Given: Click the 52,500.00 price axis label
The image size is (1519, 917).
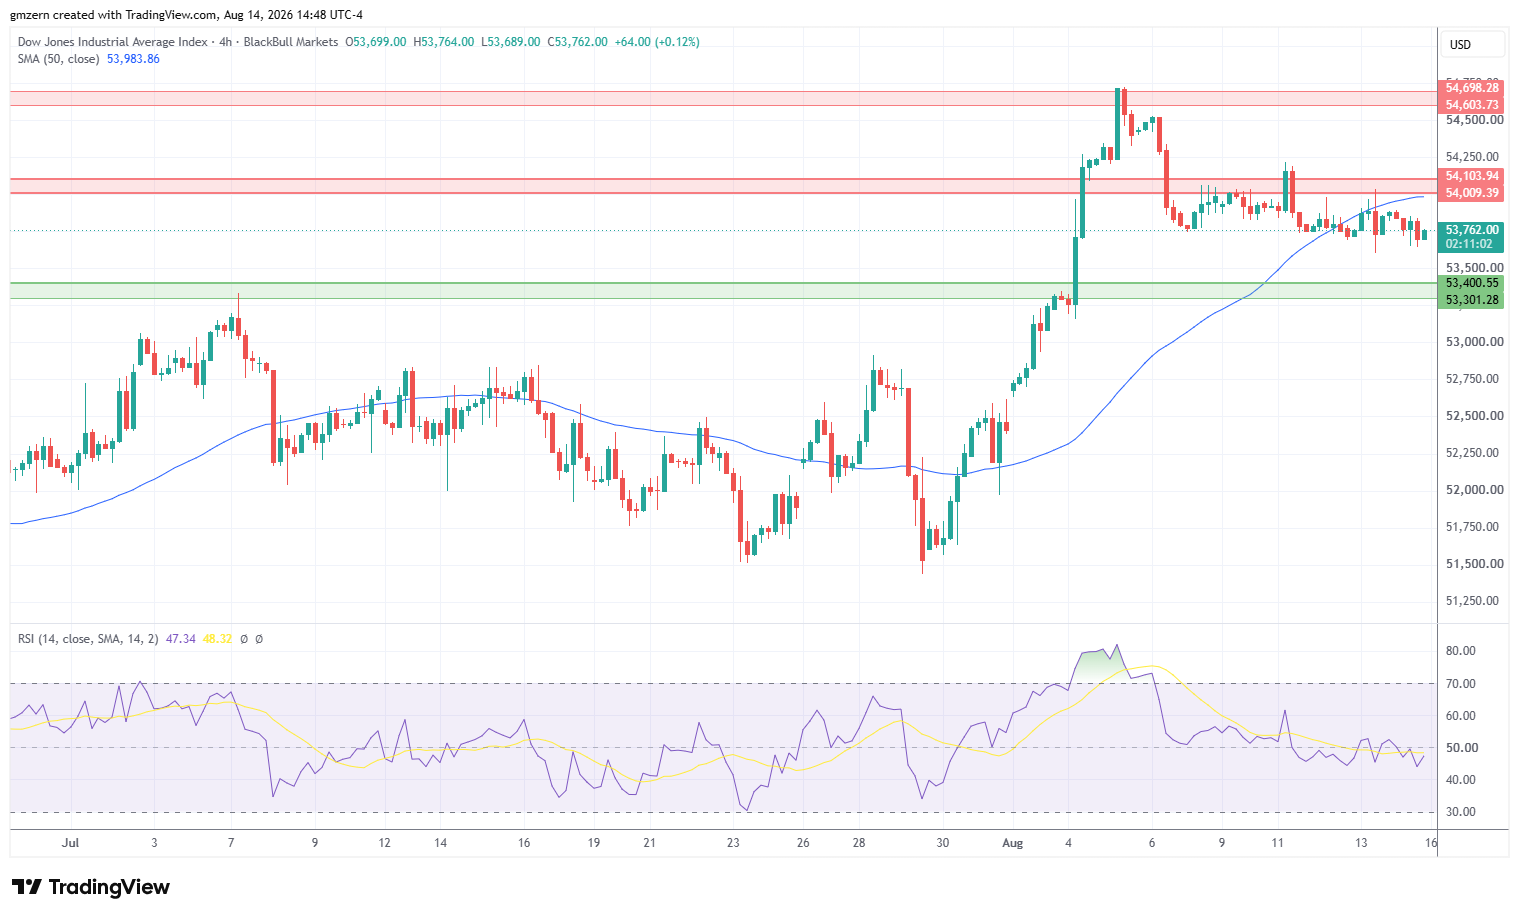Looking at the screenshot, I should coord(1474,416).
